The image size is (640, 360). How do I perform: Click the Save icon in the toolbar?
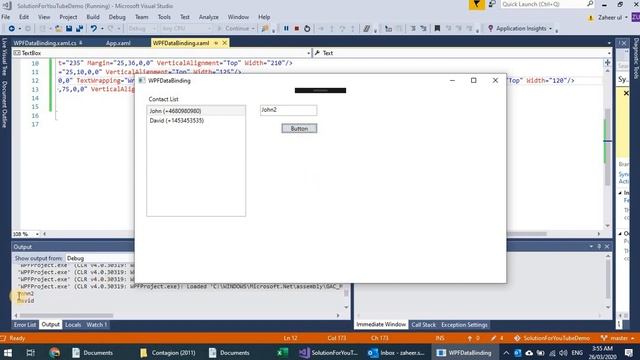click(x=69, y=29)
